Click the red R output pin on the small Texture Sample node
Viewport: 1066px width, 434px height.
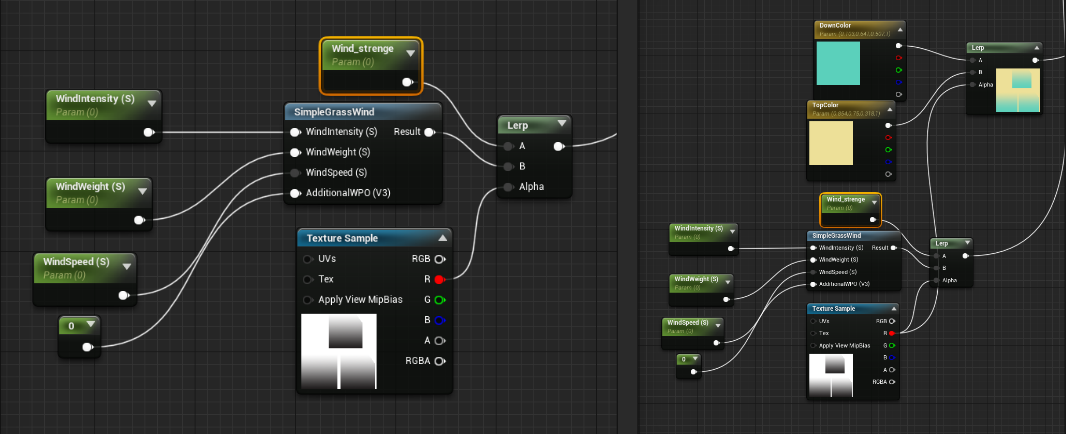tap(891, 333)
